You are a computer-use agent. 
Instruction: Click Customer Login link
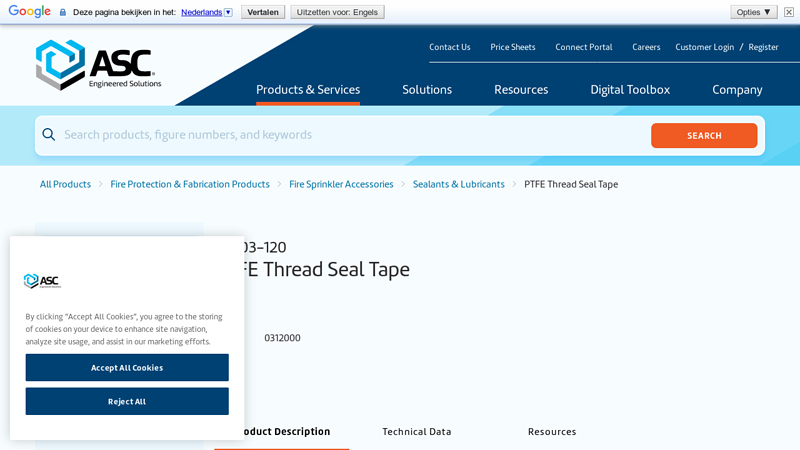705,47
